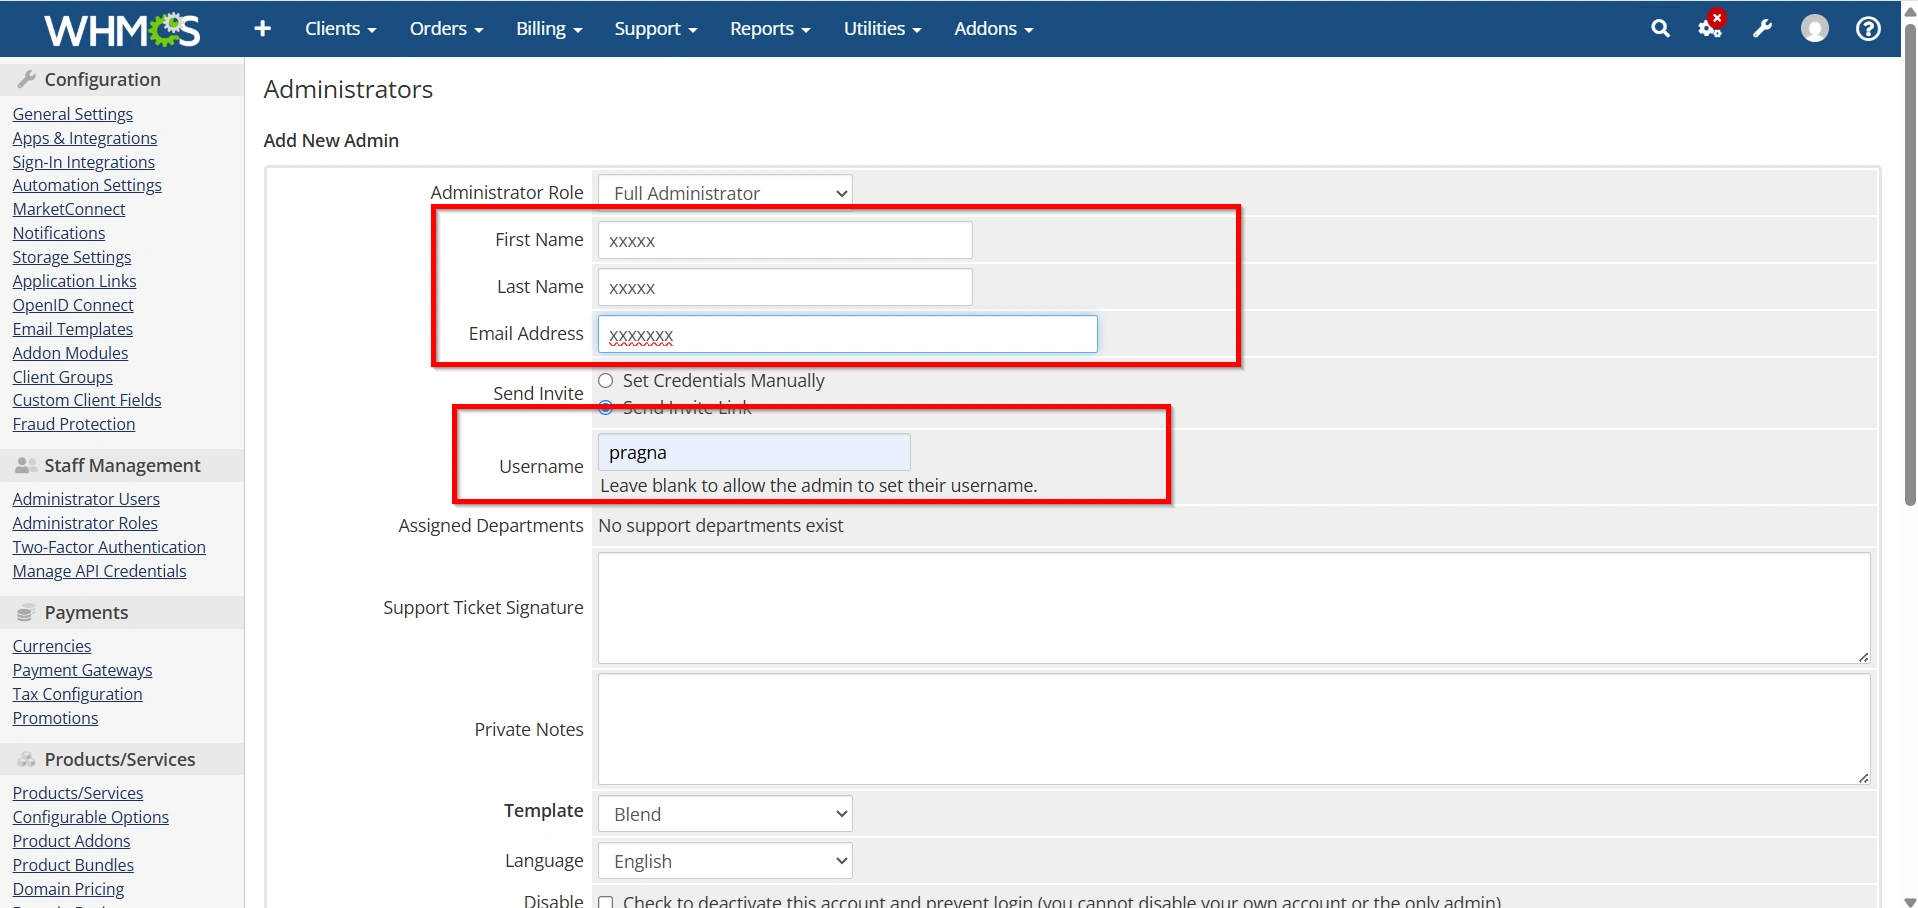Open Automation Settings link
Screen dimensions: 1918x908
87,185
